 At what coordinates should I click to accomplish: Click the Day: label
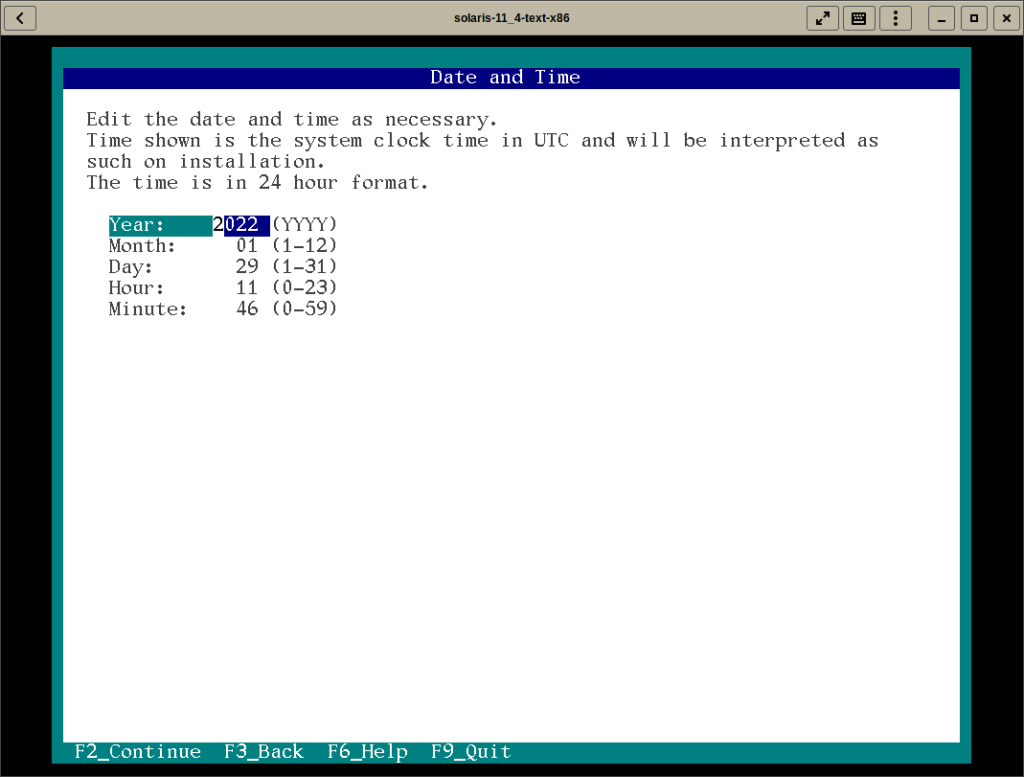click(131, 267)
